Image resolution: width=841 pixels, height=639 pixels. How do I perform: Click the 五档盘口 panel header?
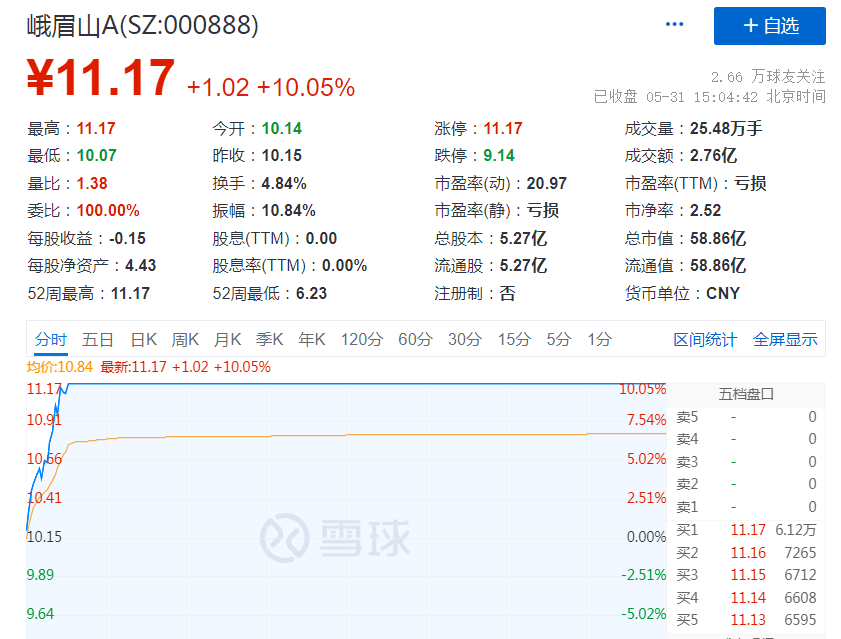click(x=746, y=394)
